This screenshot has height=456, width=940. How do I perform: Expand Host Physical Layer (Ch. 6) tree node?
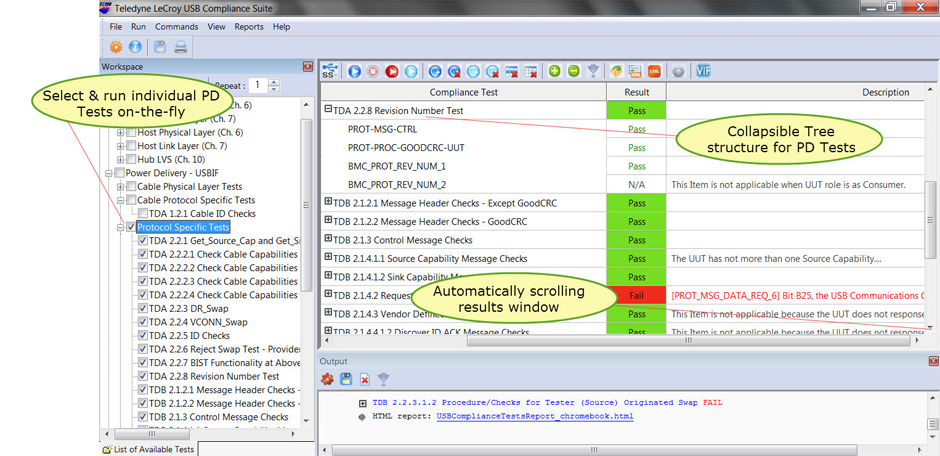coord(120,132)
